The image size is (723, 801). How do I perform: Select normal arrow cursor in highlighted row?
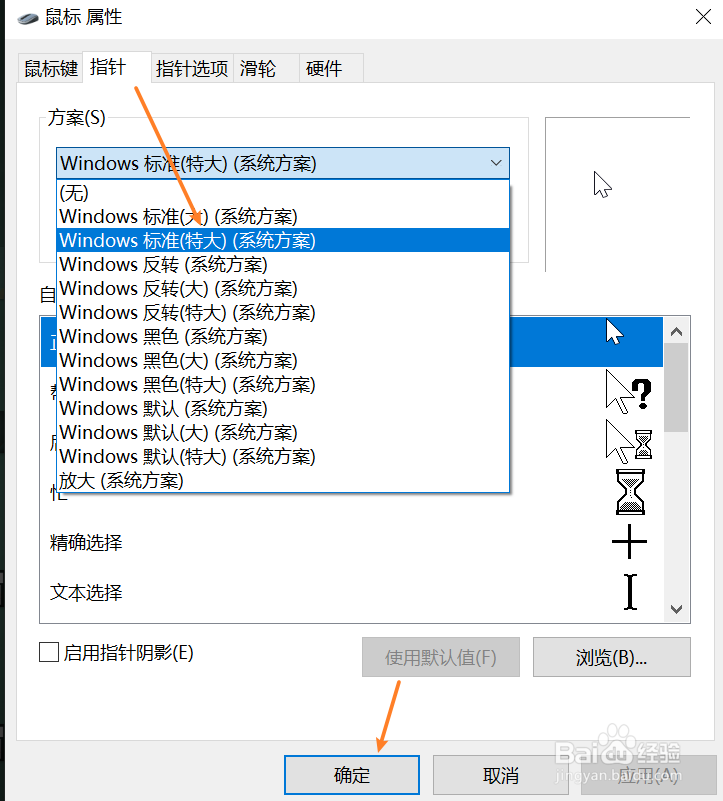pyautogui.click(x=614, y=332)
